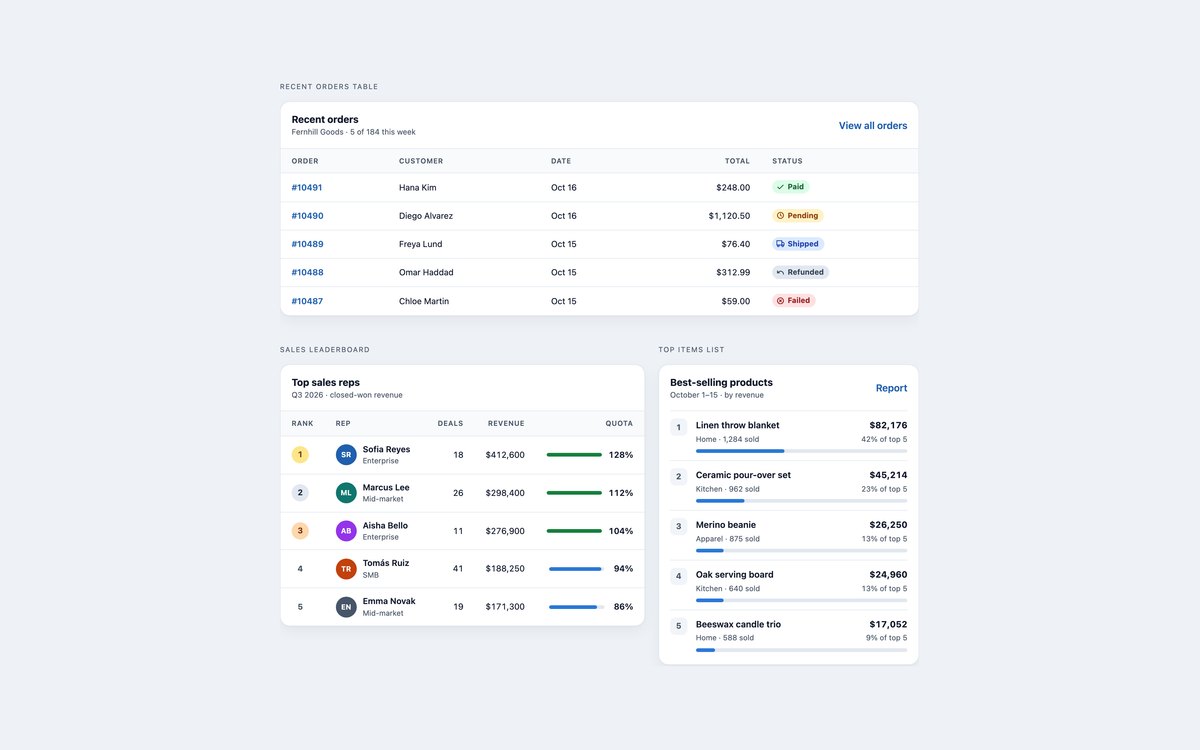The width and height of the screenshot is (1200, 750).
Task: Click the $45,214 product revenue
Action: coord(888,475)
